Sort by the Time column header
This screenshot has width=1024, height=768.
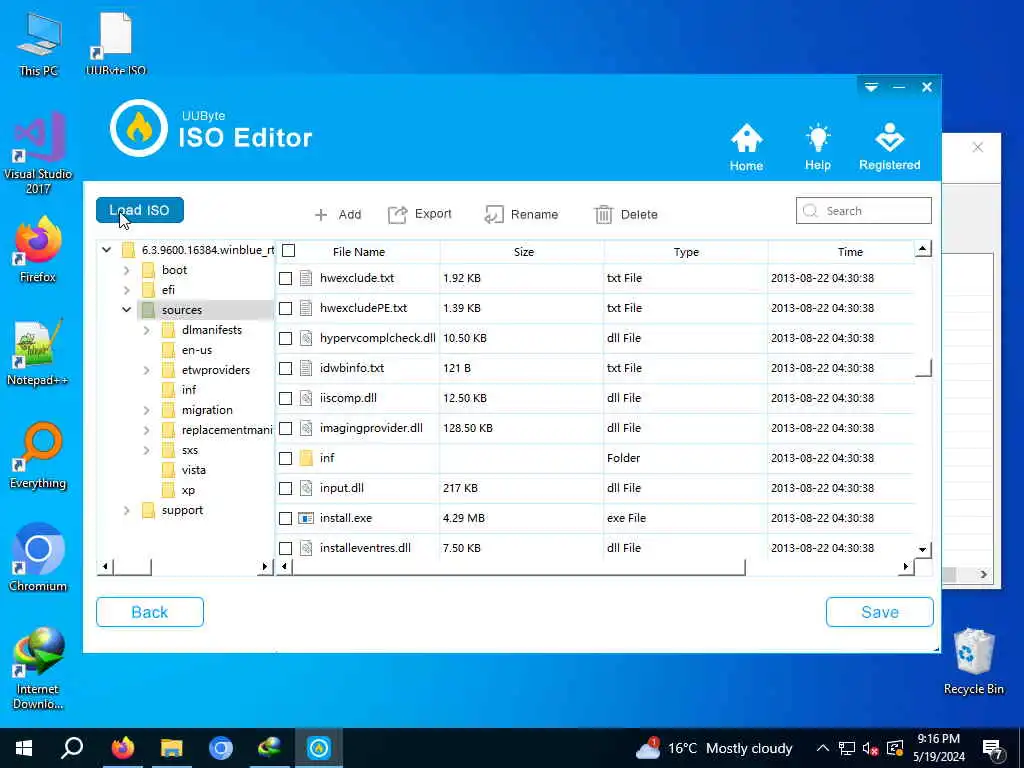tap(850, 252)
